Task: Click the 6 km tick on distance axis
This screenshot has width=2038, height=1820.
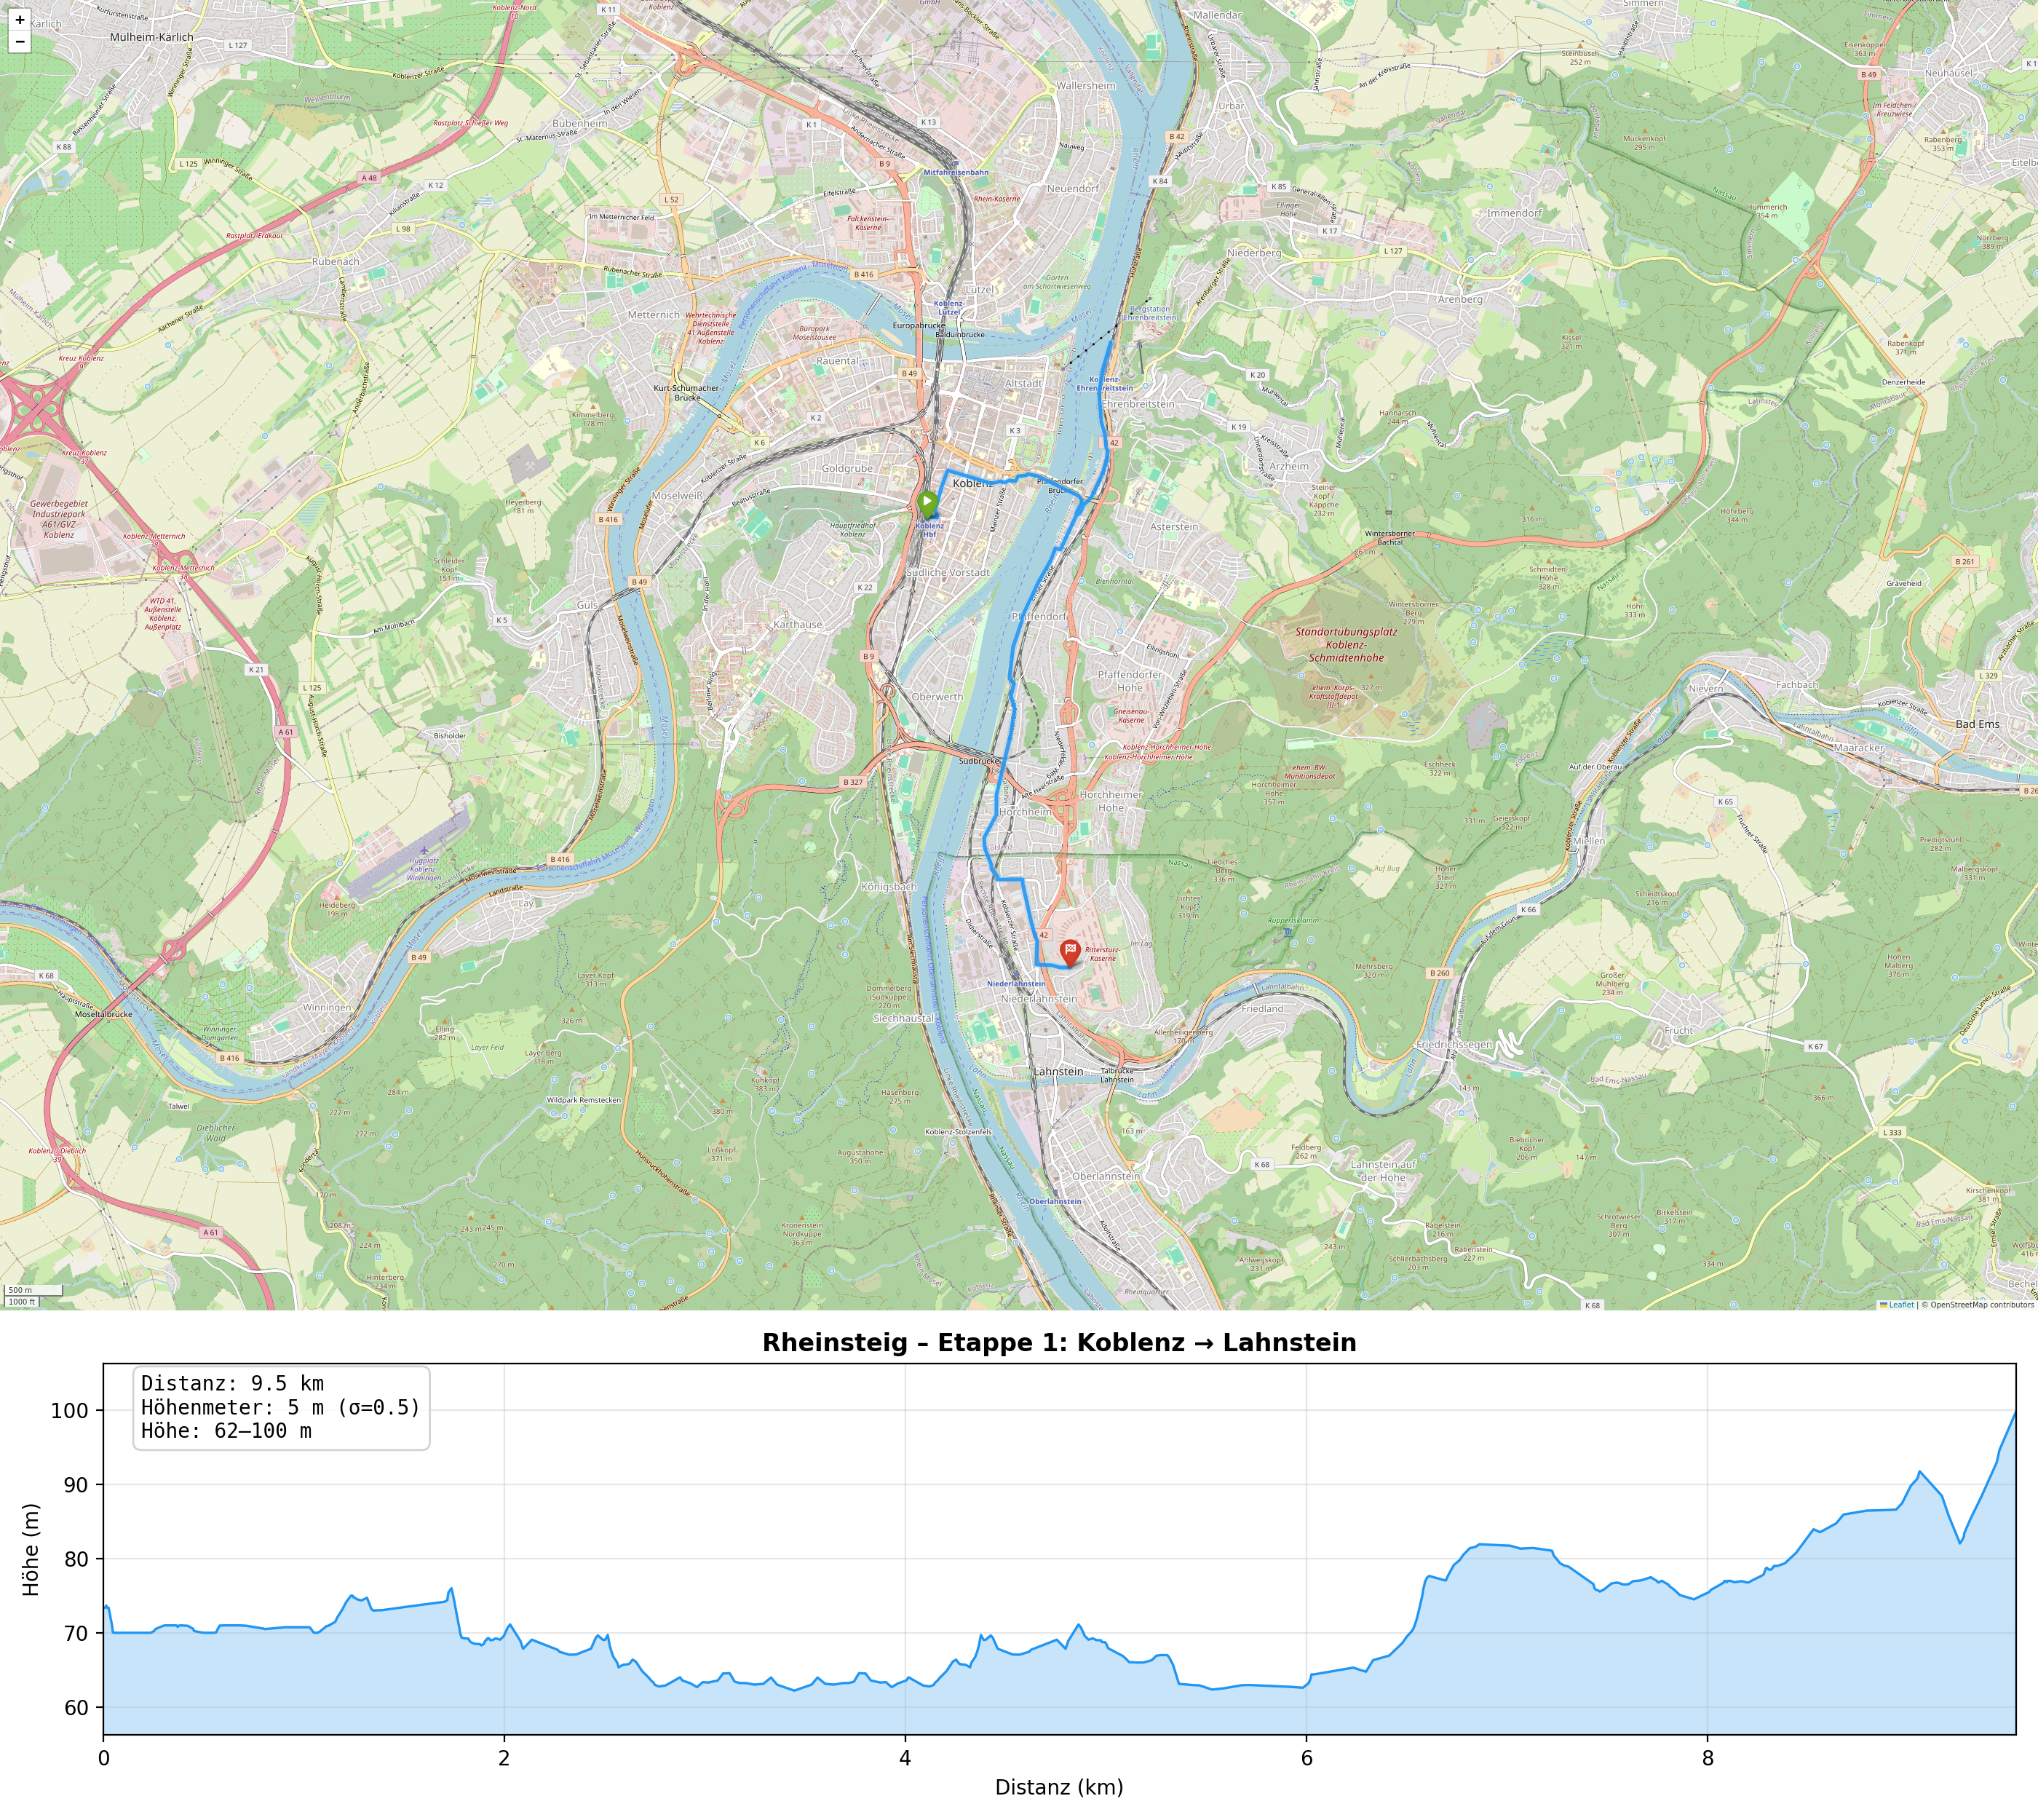Action: (x=1306, y=1759)
